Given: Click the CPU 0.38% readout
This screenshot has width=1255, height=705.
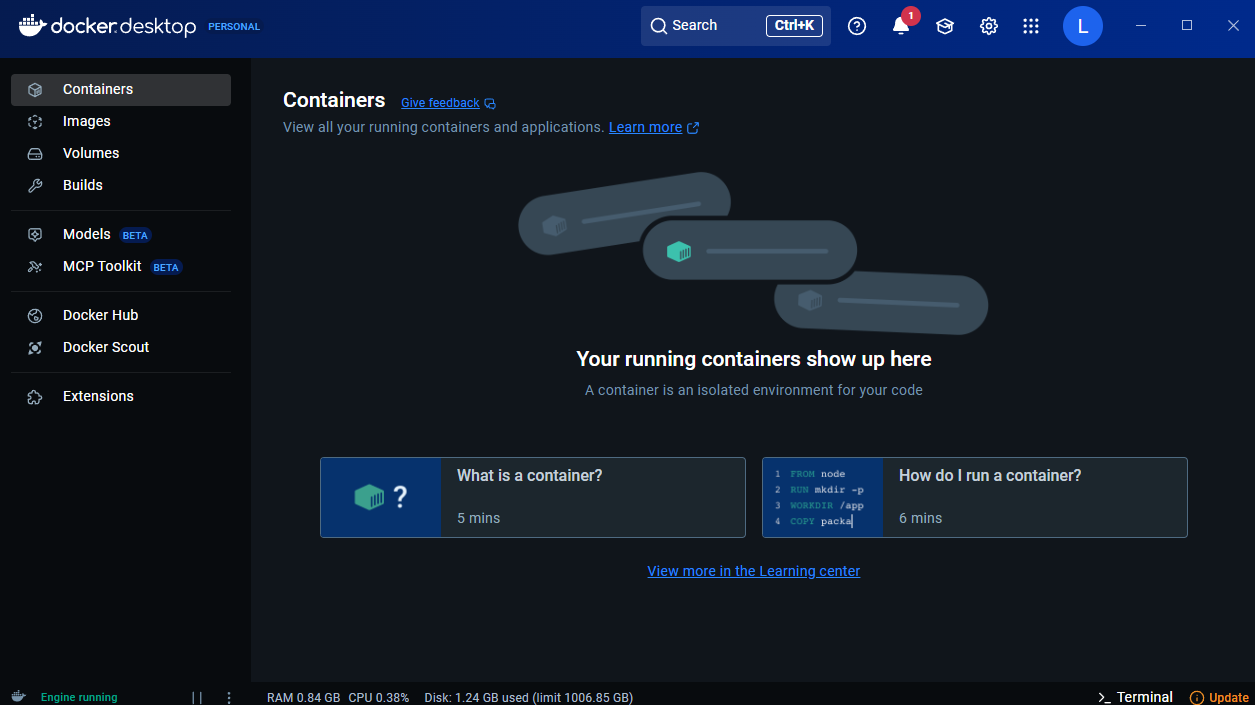Looking at the screenshot, I should coord(379,698).
